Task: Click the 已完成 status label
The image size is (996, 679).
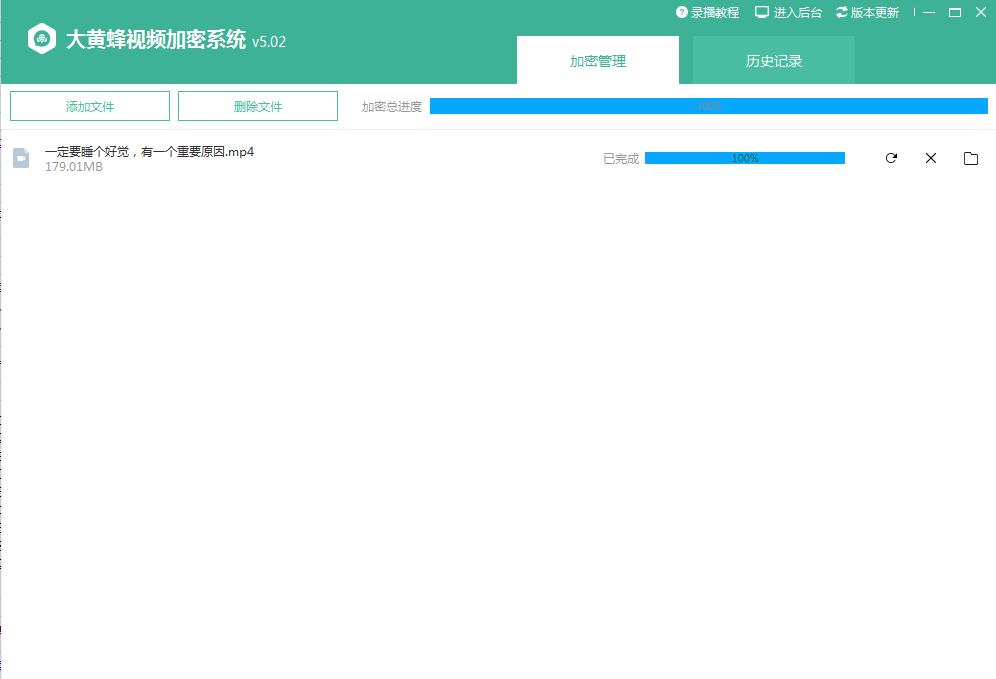Action: tap(620, 159)
